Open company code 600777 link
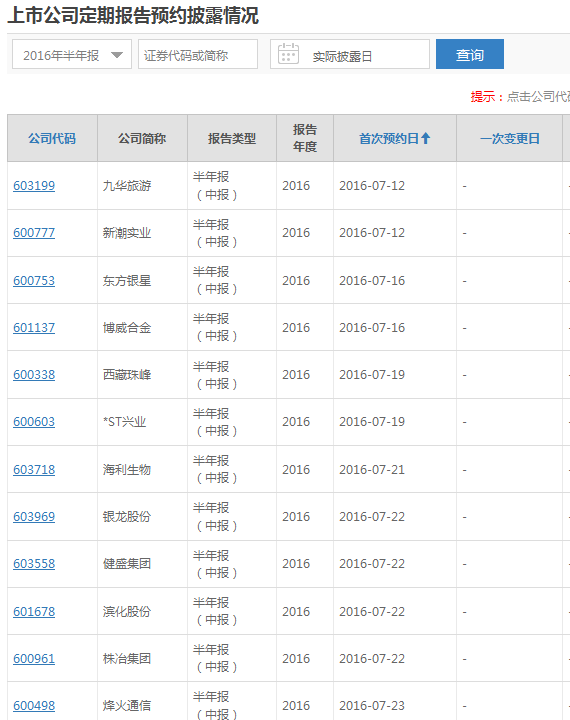The width and height of the screenshot is (570, 720). click(34, 233)
